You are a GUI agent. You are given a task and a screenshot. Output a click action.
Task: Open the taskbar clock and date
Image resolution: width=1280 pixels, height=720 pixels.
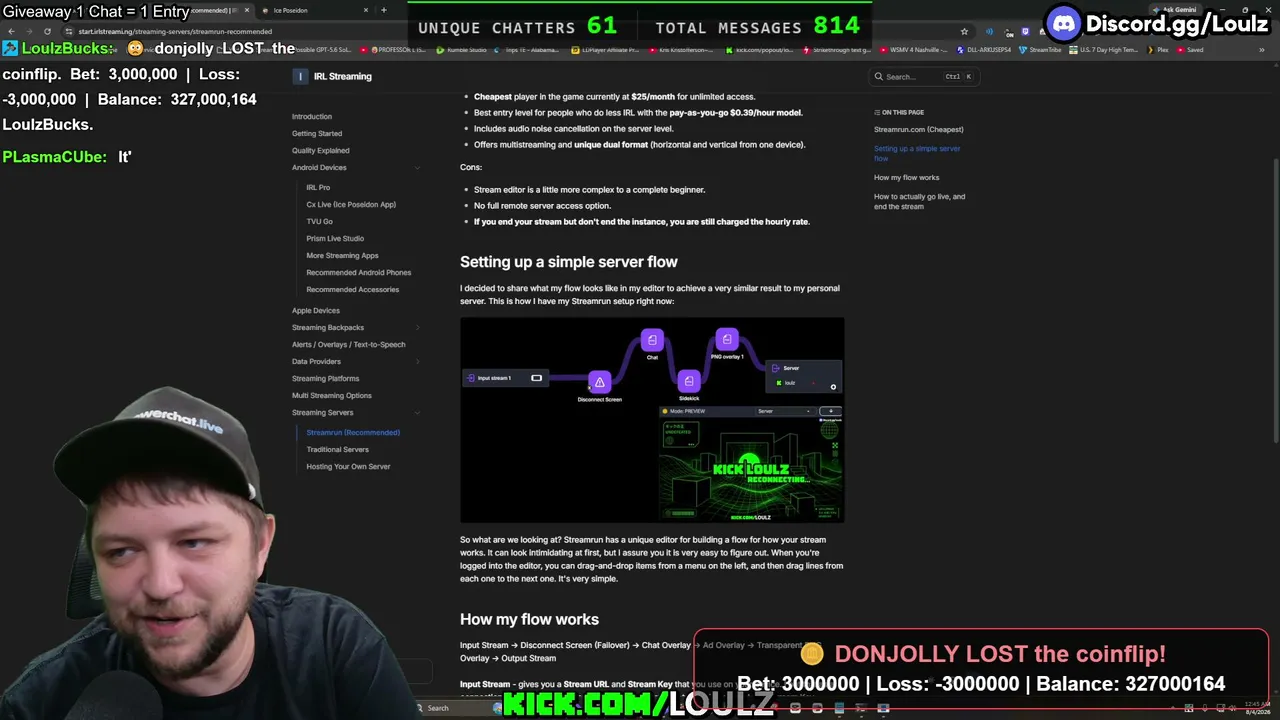click(1257, 707)
